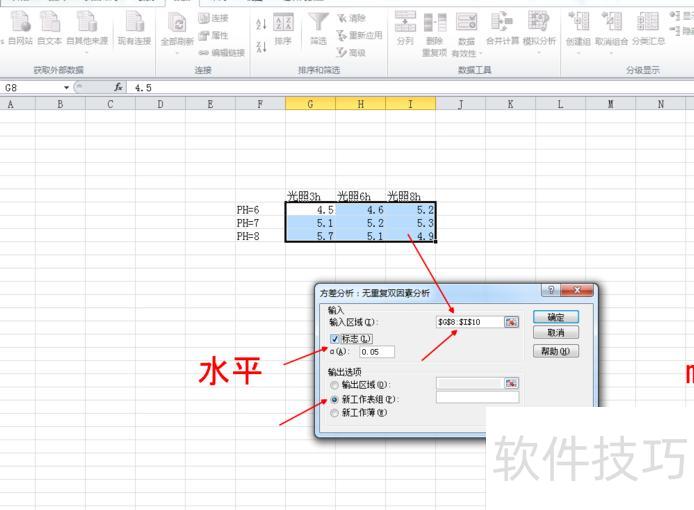This screenshot has height=510, width=694.
Task: Click Remove Duplicates (删除重复项)
Action: click(x=435, y=35)
